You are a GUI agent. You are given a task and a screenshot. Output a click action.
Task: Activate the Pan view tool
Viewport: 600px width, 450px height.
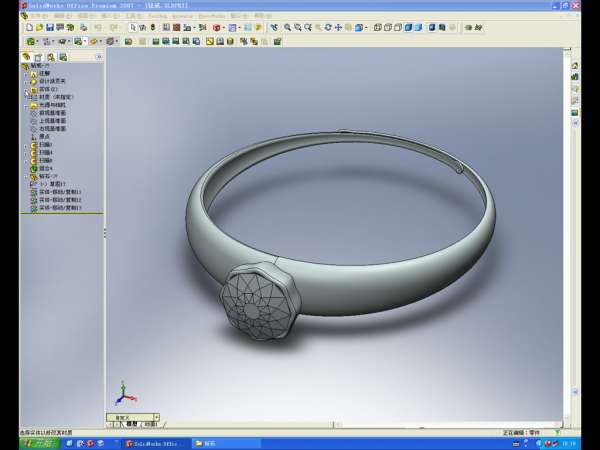pyautogui.click(x=338, y=28)
